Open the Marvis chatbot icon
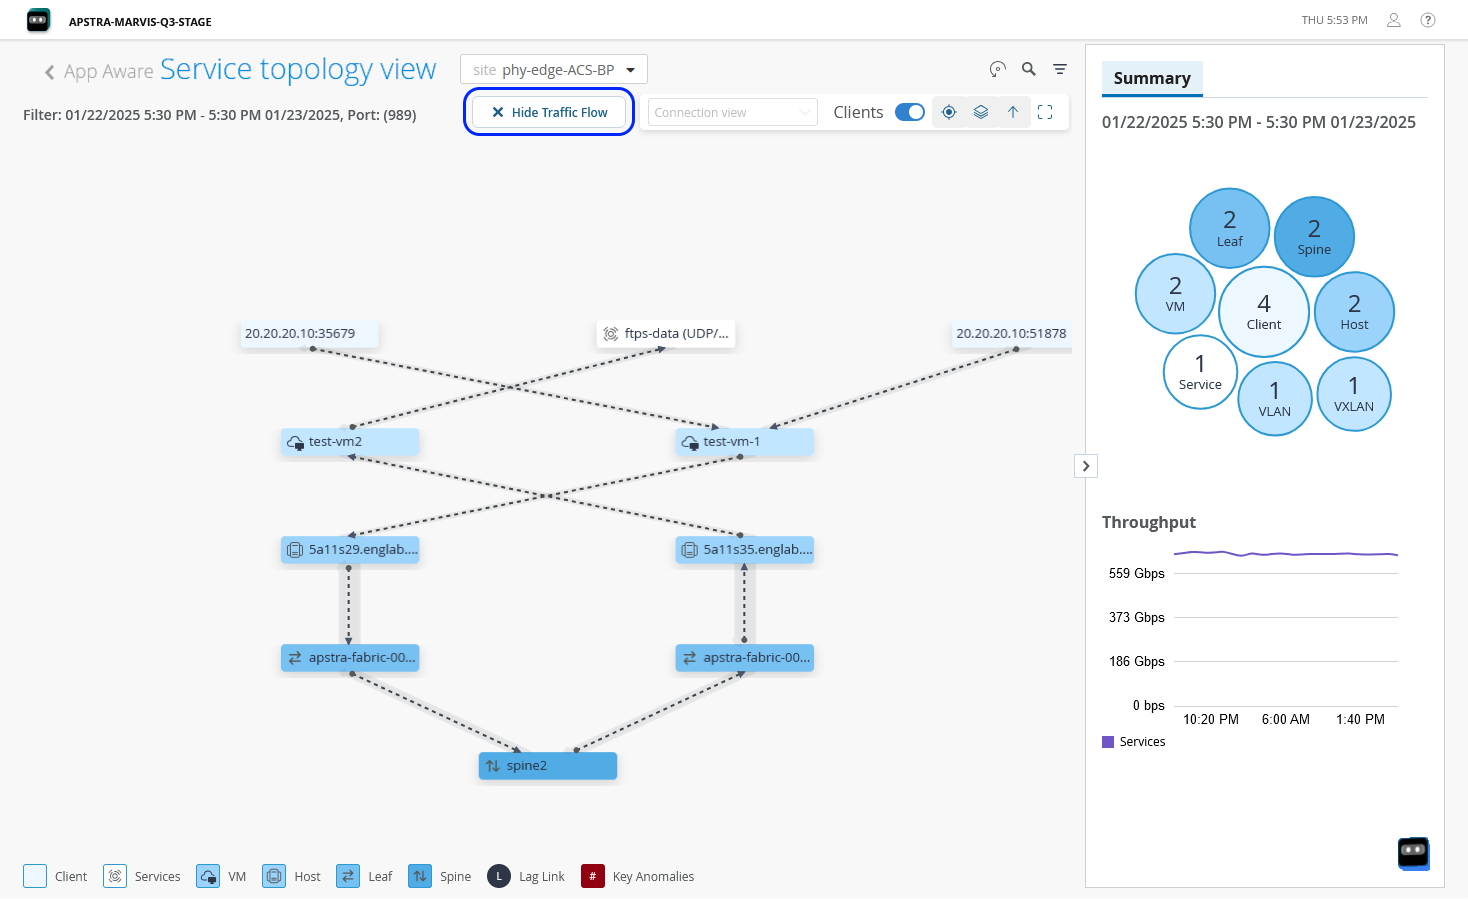1468x900 pixels. [1413, 853]
